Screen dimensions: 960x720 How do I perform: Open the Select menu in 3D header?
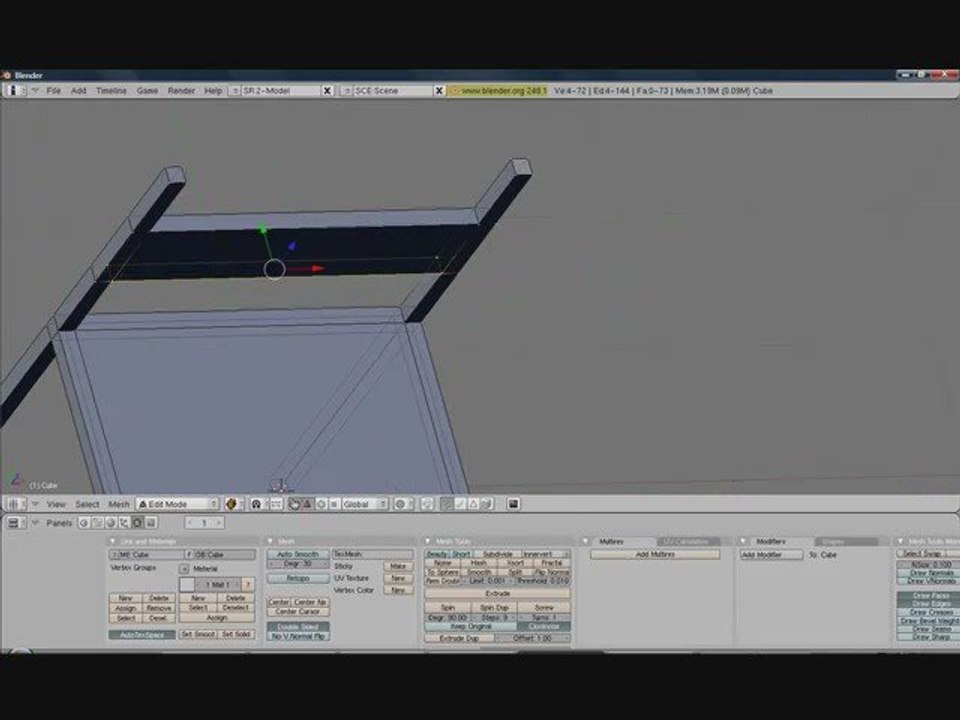pos(87,504)
